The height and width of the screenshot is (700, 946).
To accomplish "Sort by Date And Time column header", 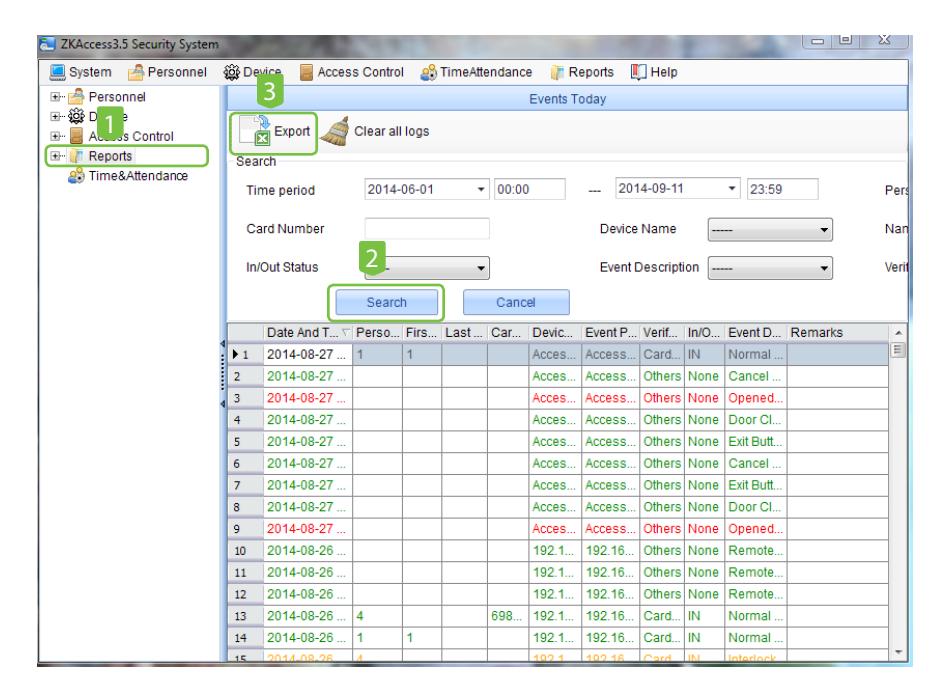I will [x=308, y=332].
